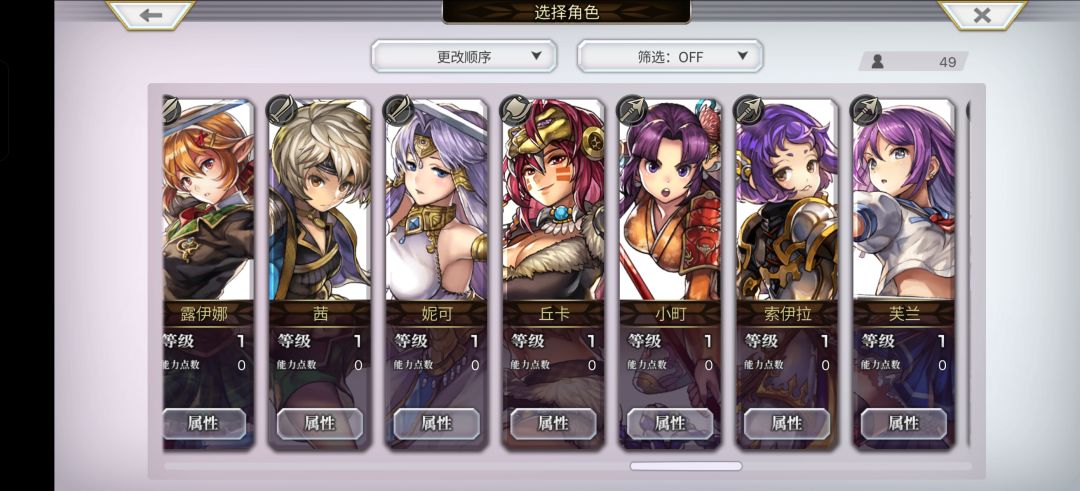
Task: Close the character selection screen
Action: [x=982, y=14]
